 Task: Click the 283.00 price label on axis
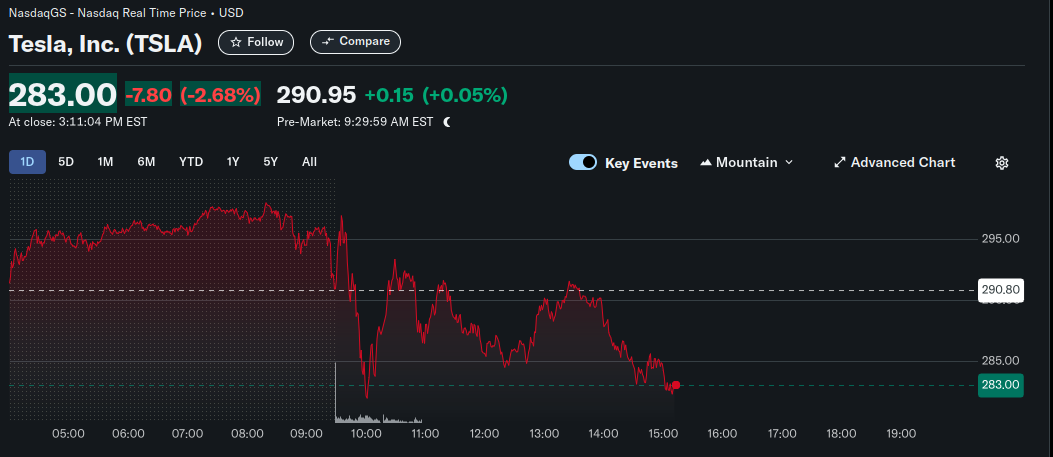point(1001,385)
